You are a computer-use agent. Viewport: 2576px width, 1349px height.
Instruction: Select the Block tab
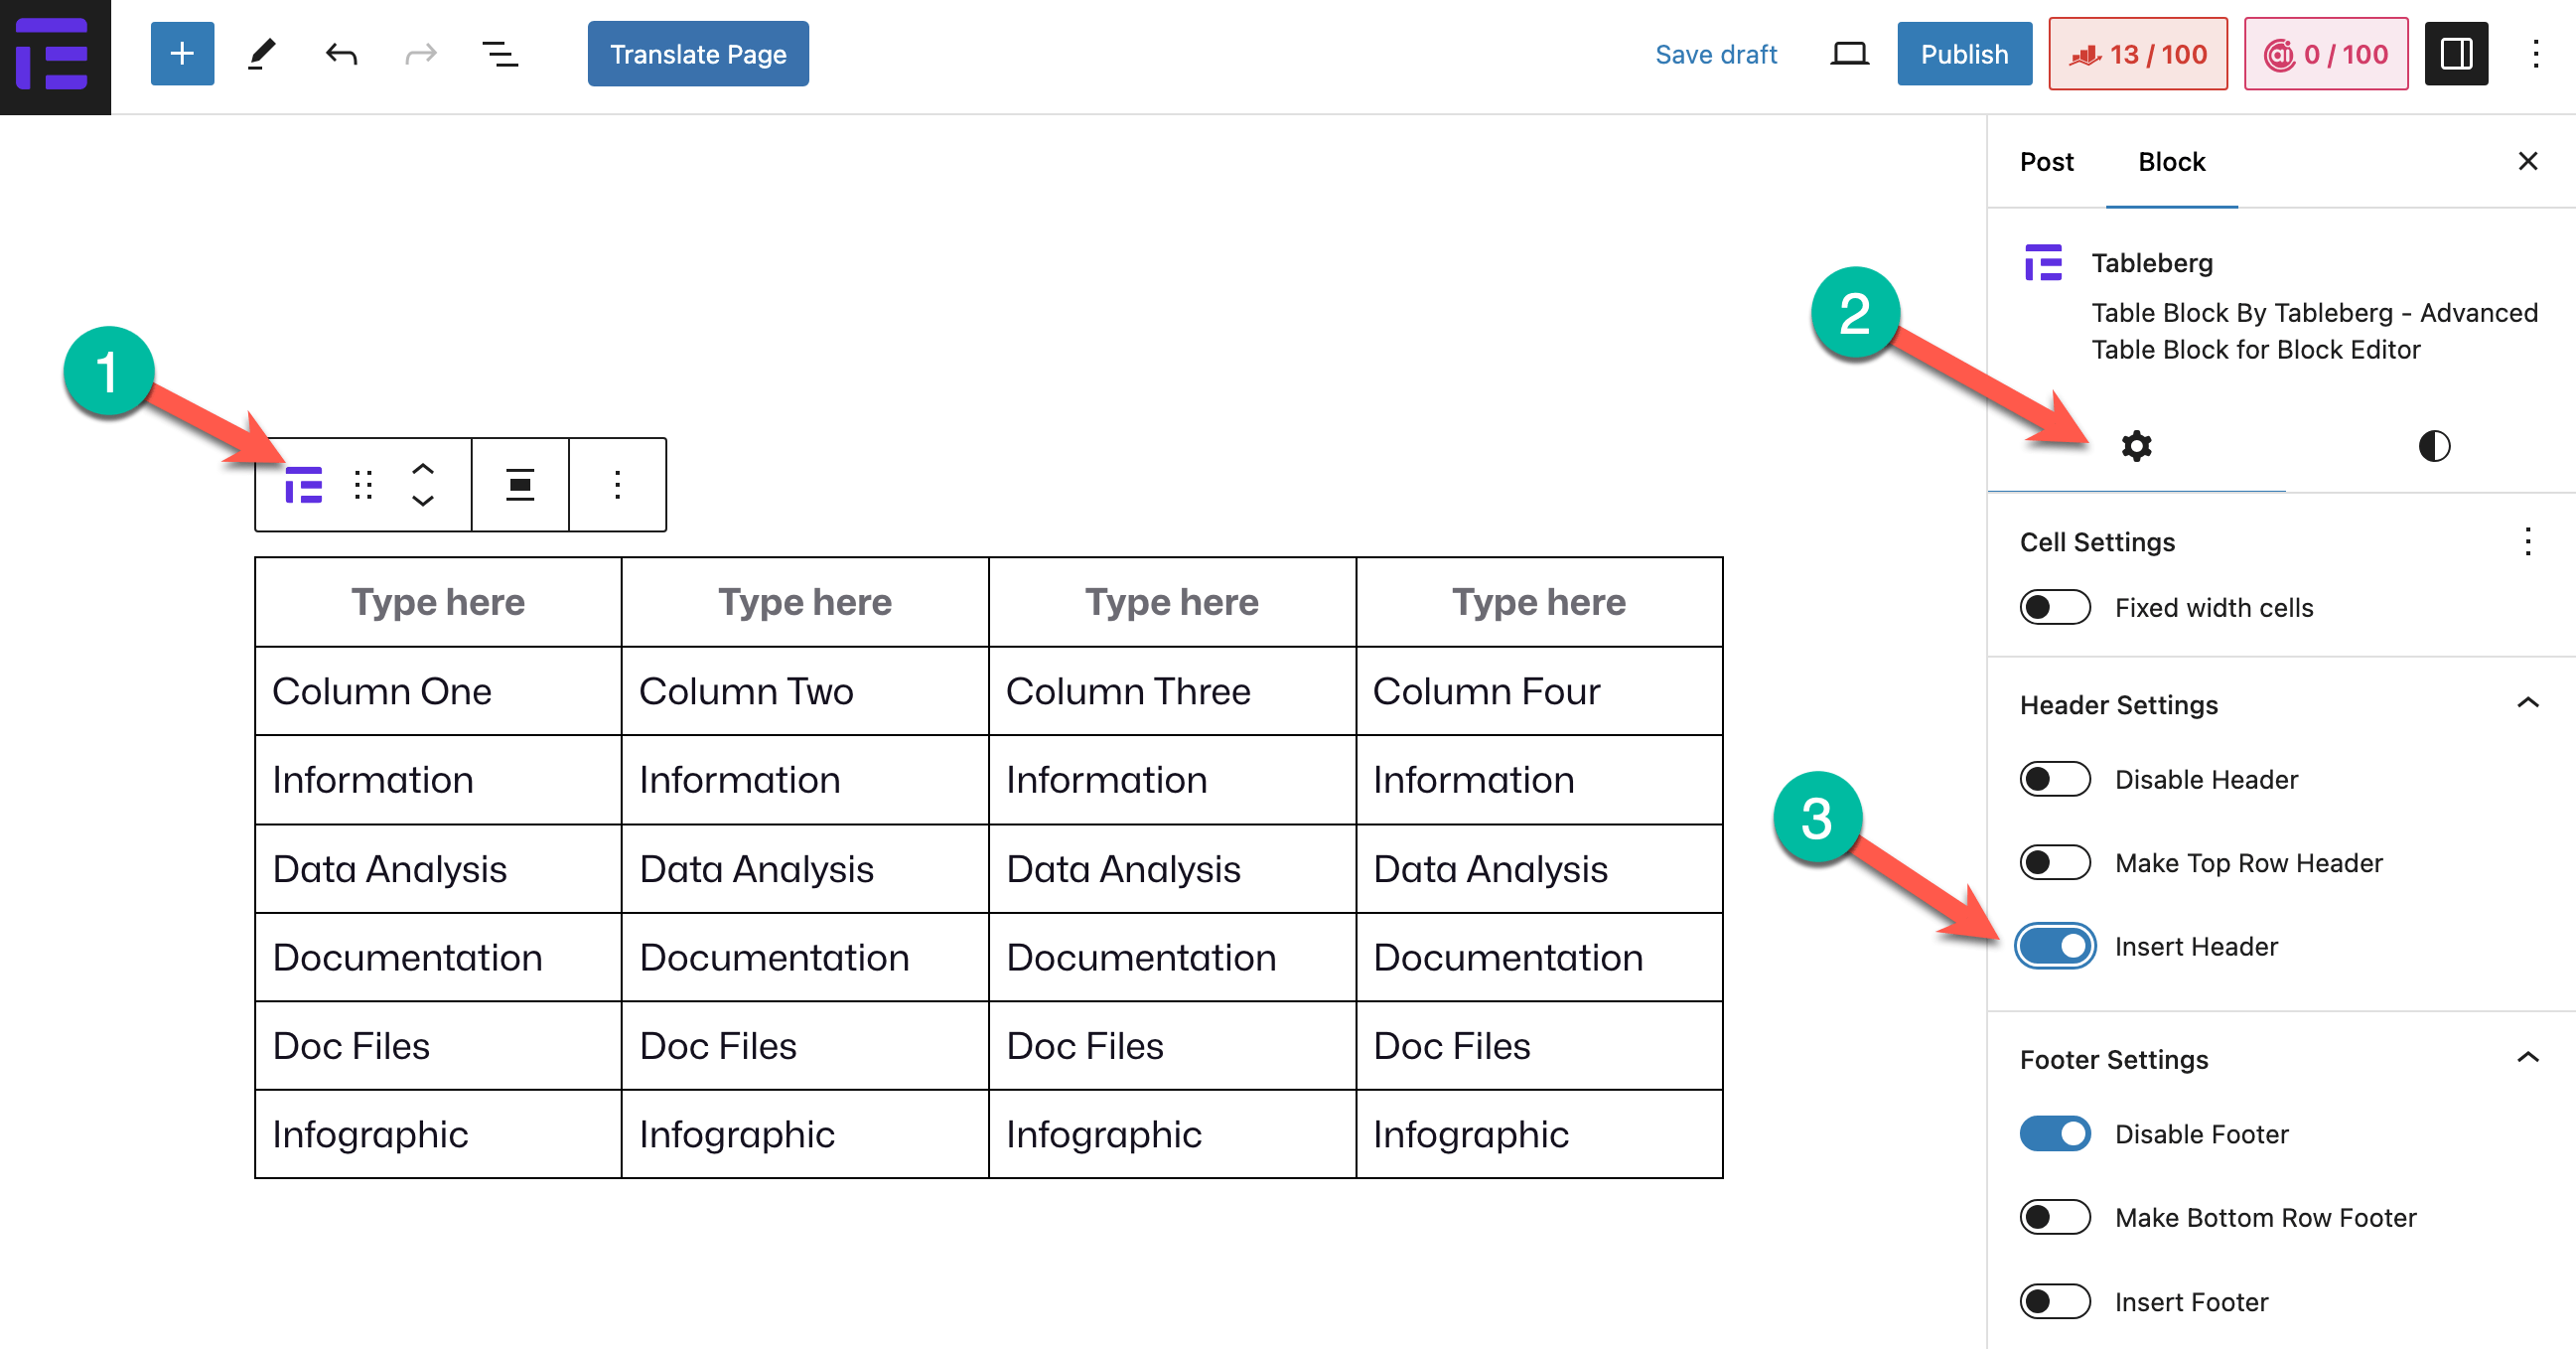pyautogui.click(x=2171, y=162)
